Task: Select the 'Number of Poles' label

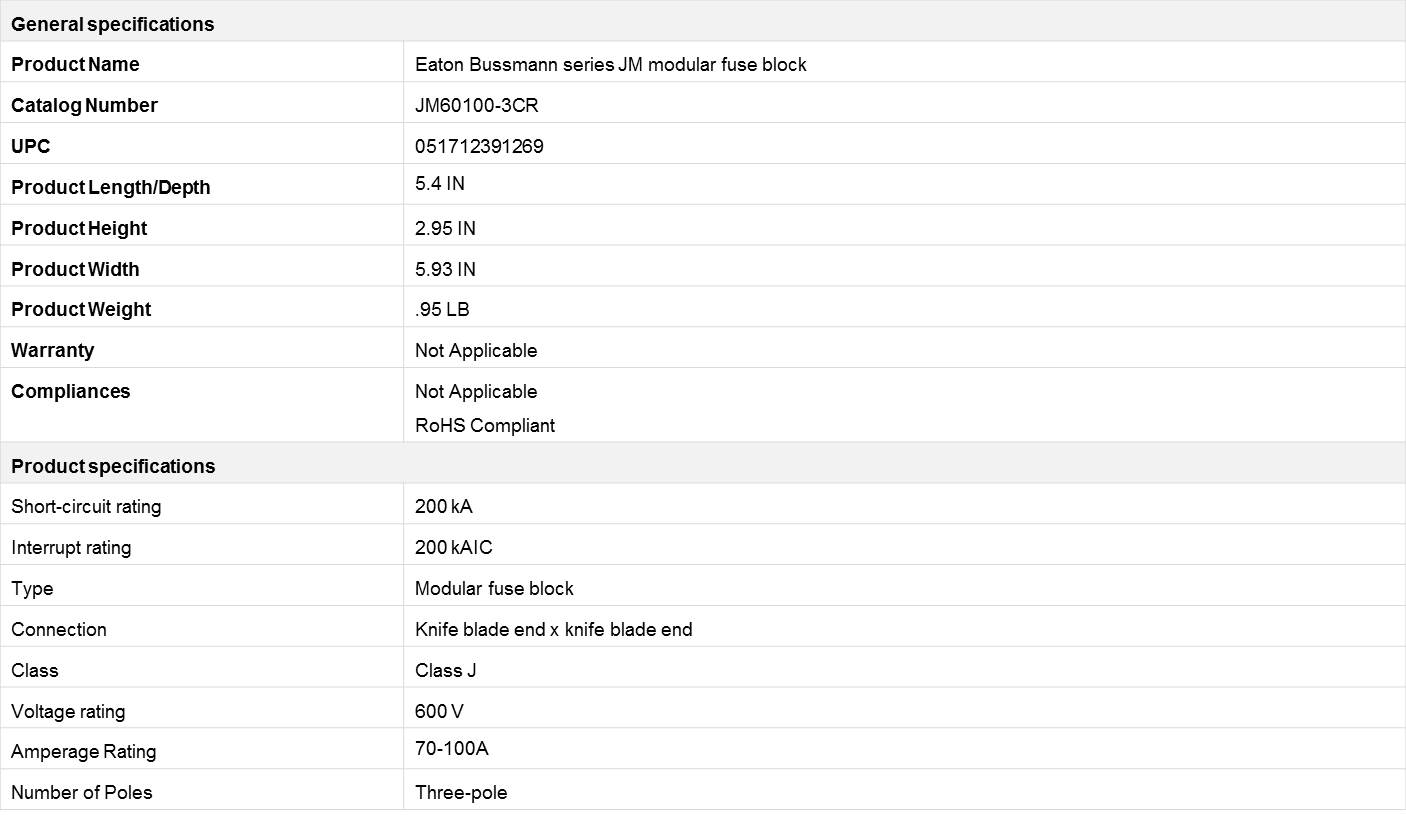Action: (x=82, y=793)
